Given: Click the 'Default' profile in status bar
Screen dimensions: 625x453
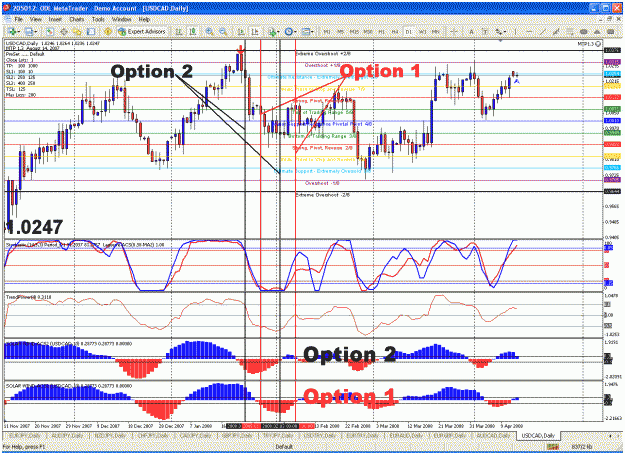Looking at the screenshot, I should point(284,447).
